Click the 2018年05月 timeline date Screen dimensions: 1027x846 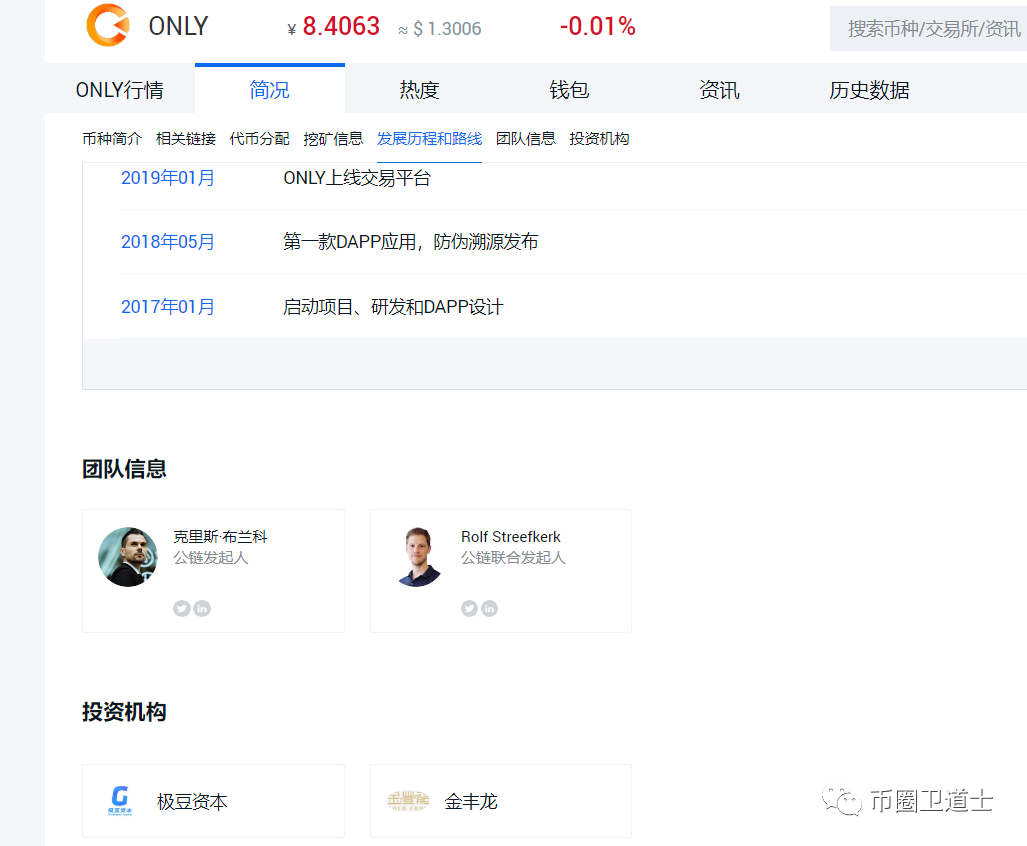tap(168, 242)
